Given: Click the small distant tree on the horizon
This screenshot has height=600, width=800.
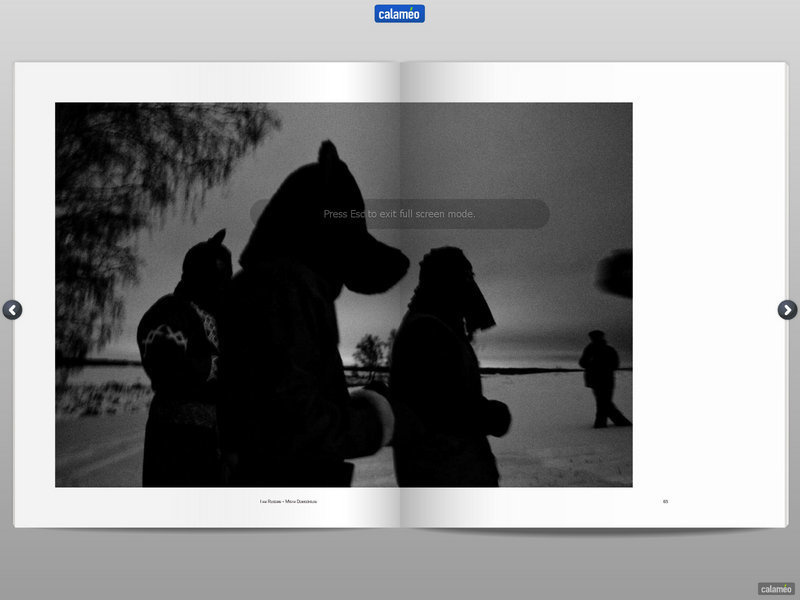Looking at the screenshot, I should [x=370, y=352].
